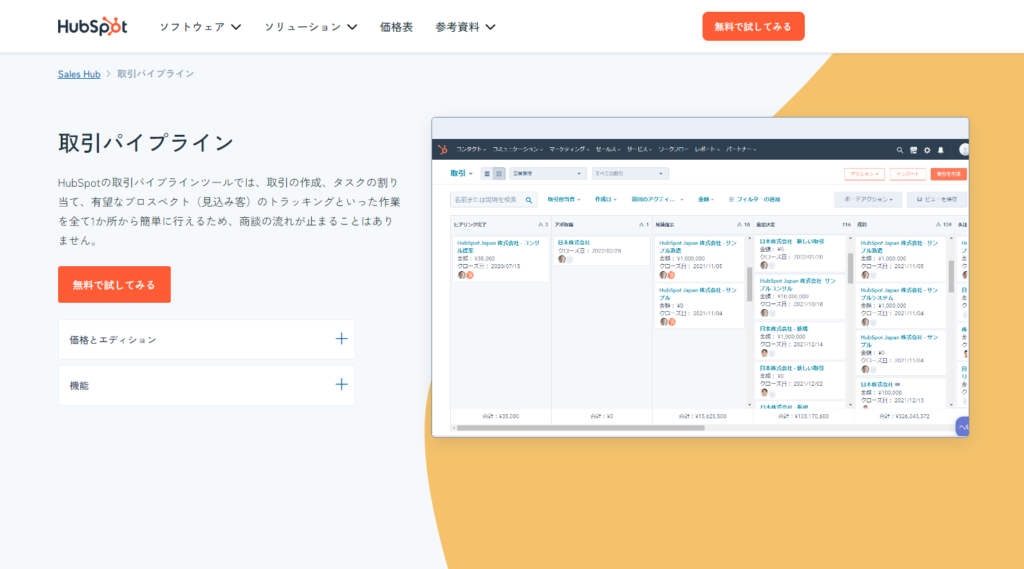The width and height of the screenshot is (1024, 569).
Task: Open the settings gear icon in the app navbar
Action: click(x=927, y=150)
